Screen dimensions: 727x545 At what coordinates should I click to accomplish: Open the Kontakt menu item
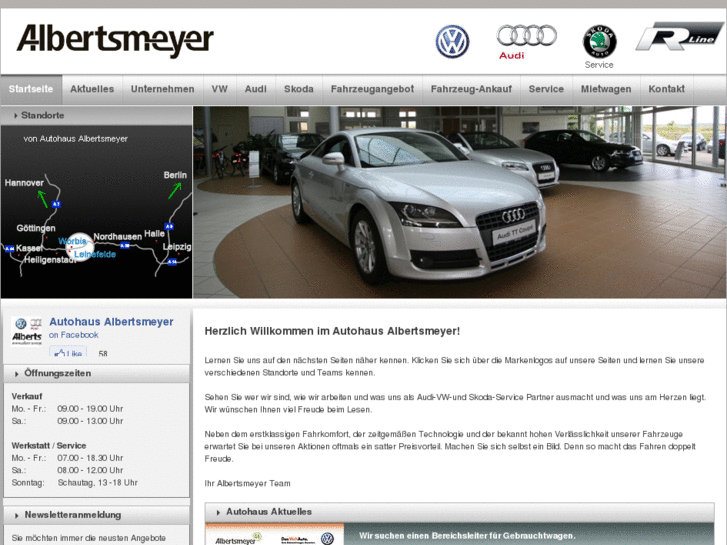click(x=666, y=89)
